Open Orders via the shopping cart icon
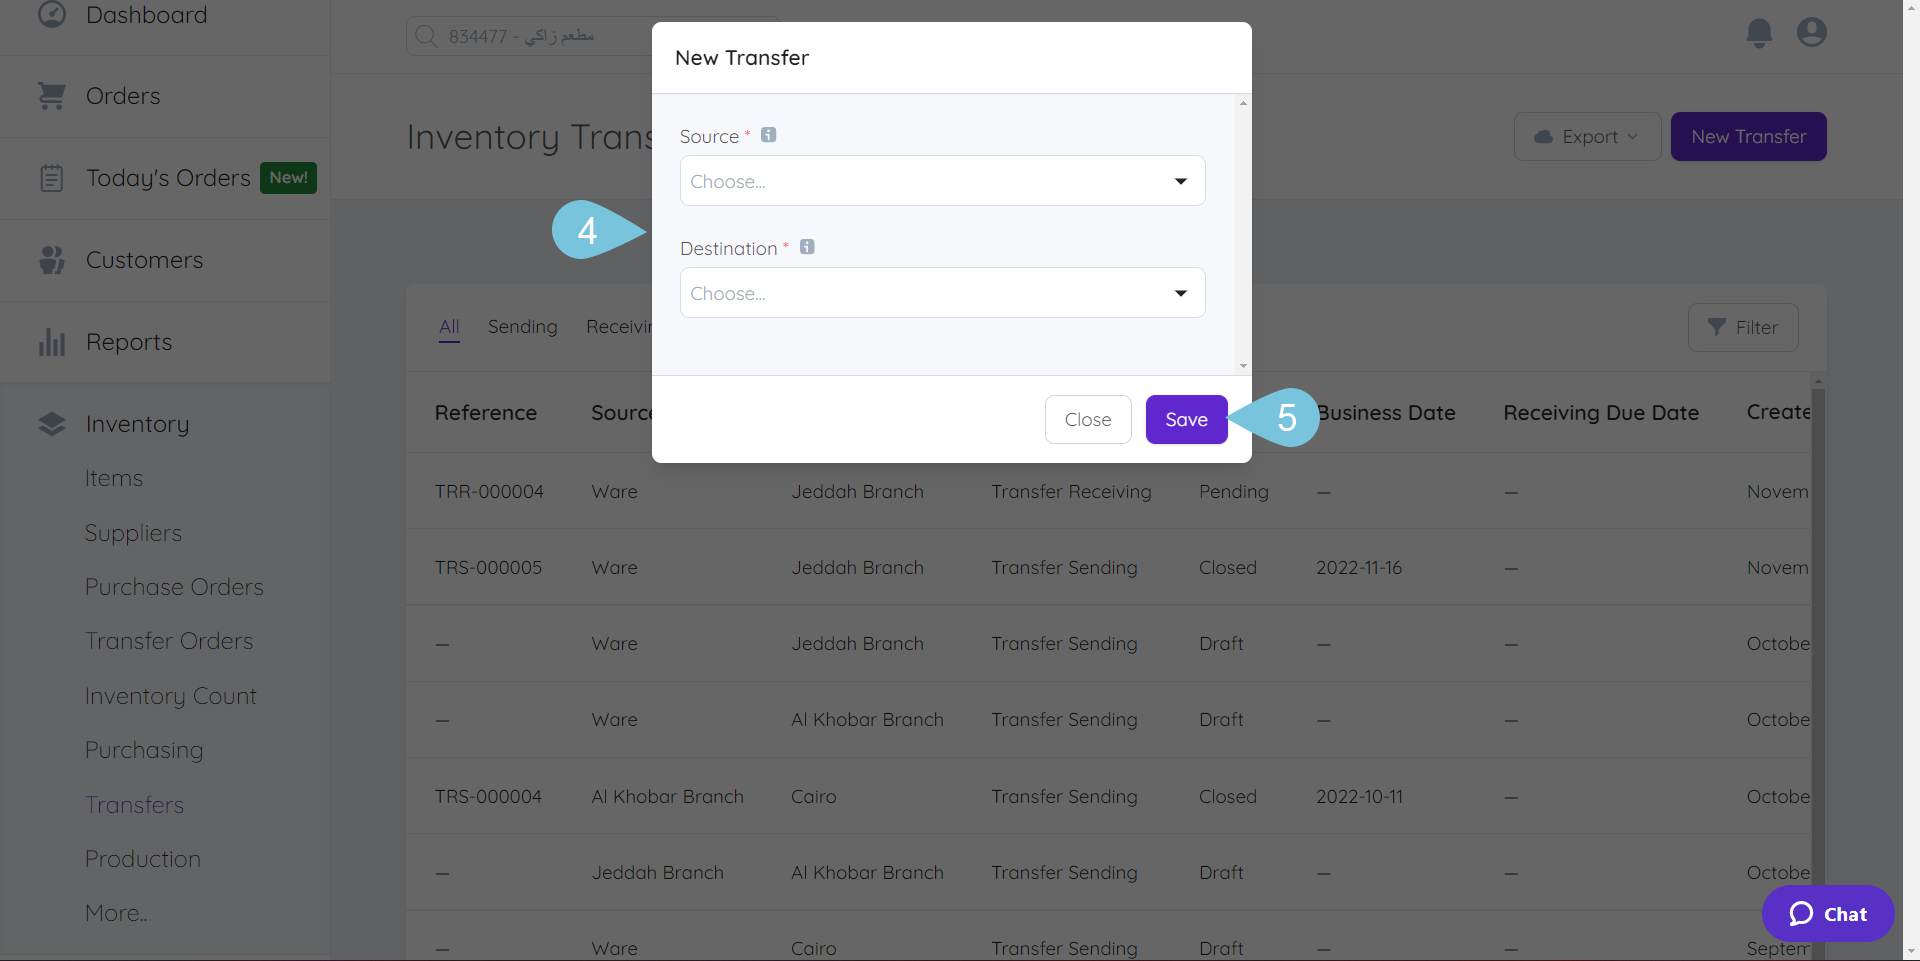This screenshot has height=961, width=1920. tap(51, 94)
